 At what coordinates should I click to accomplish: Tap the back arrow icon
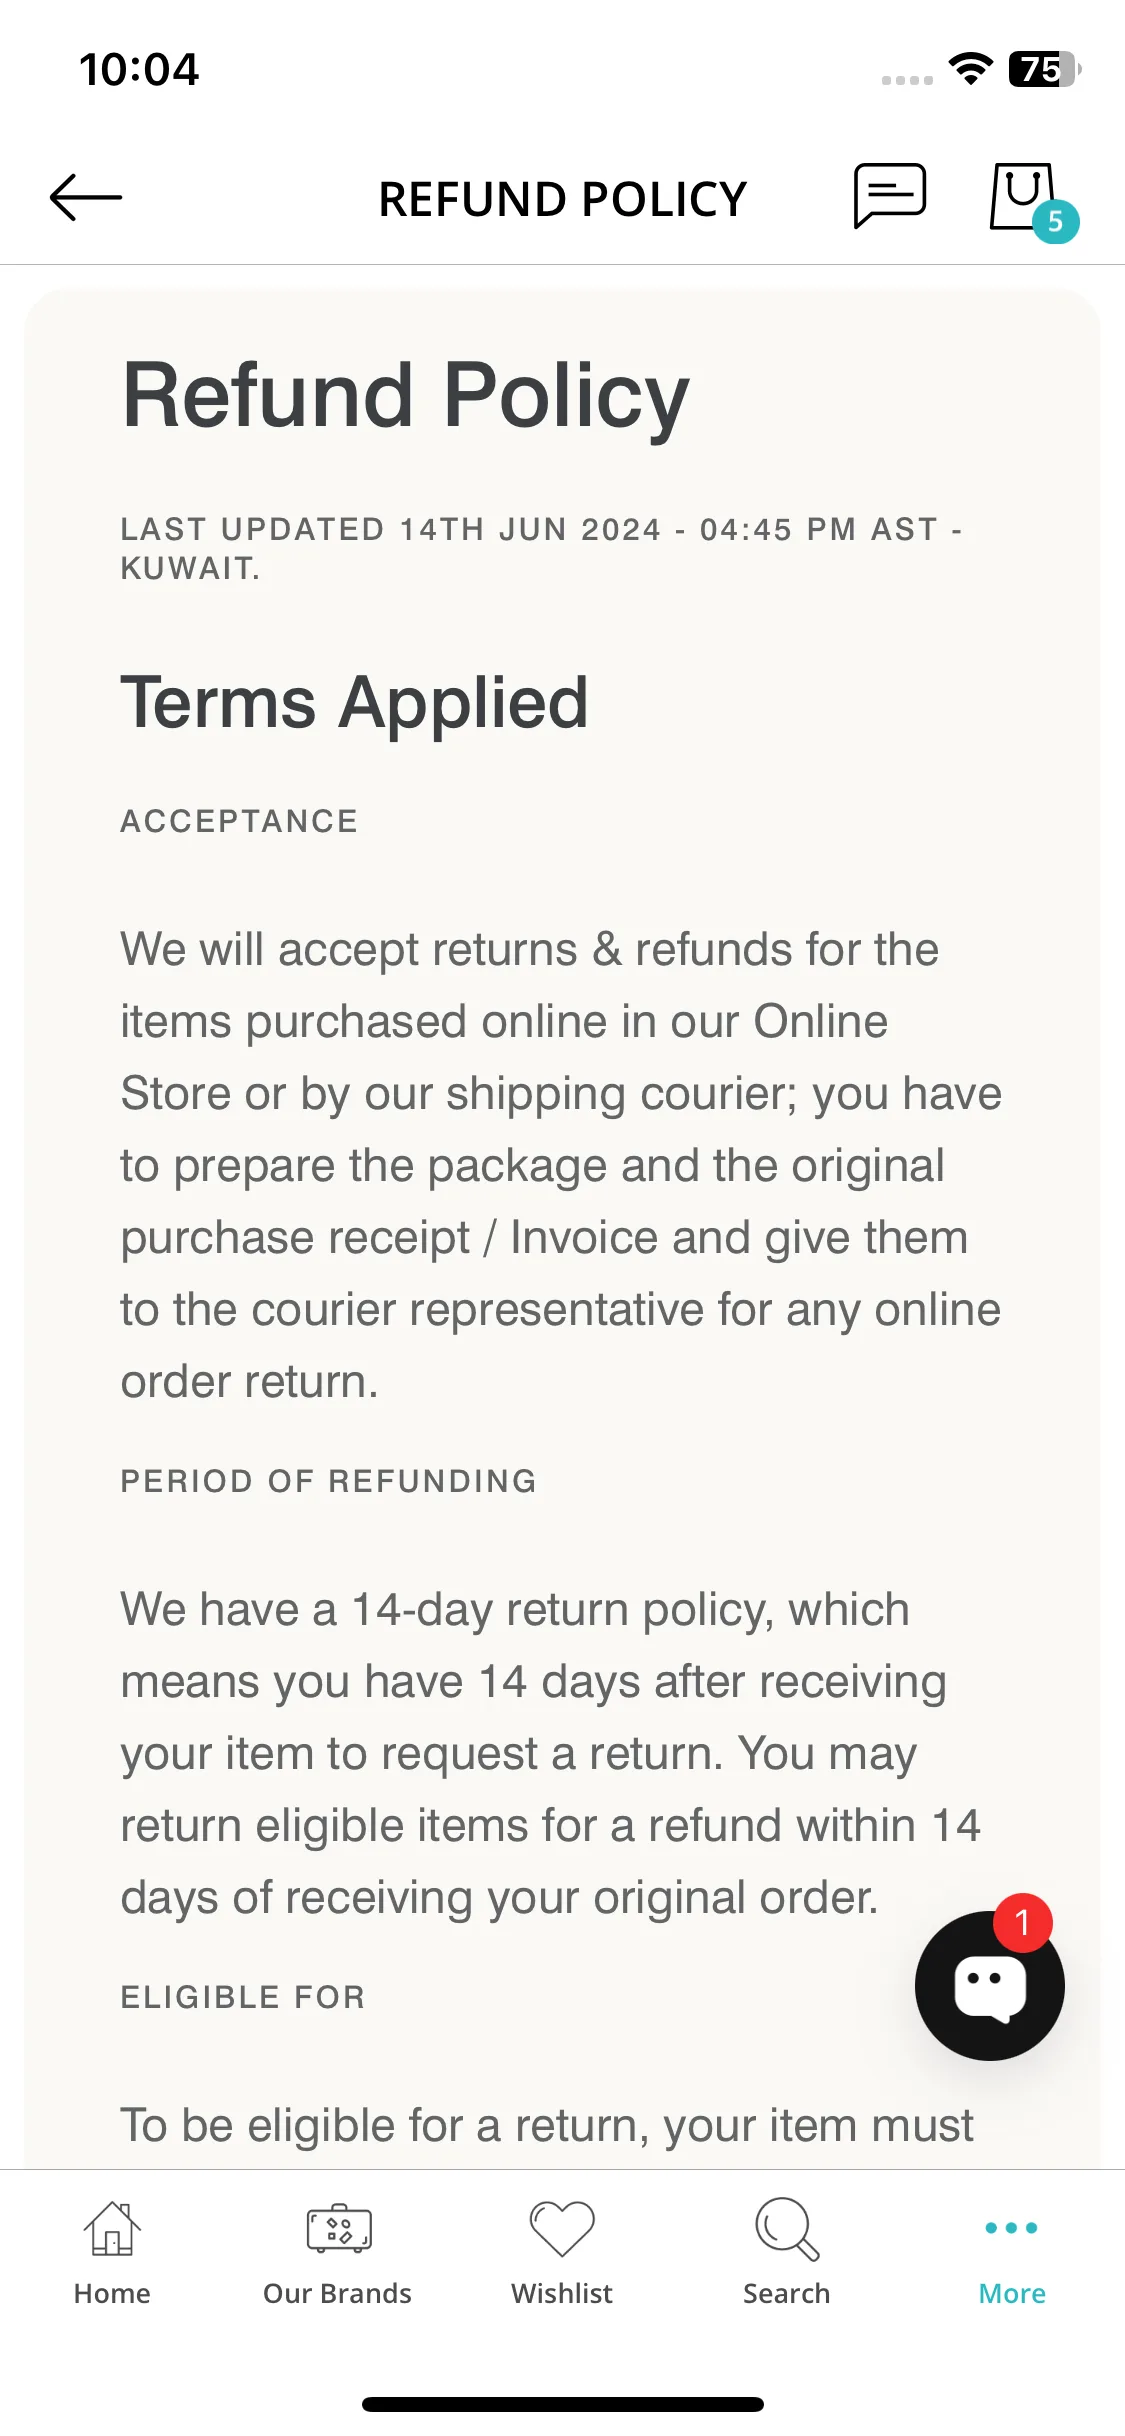86,197
